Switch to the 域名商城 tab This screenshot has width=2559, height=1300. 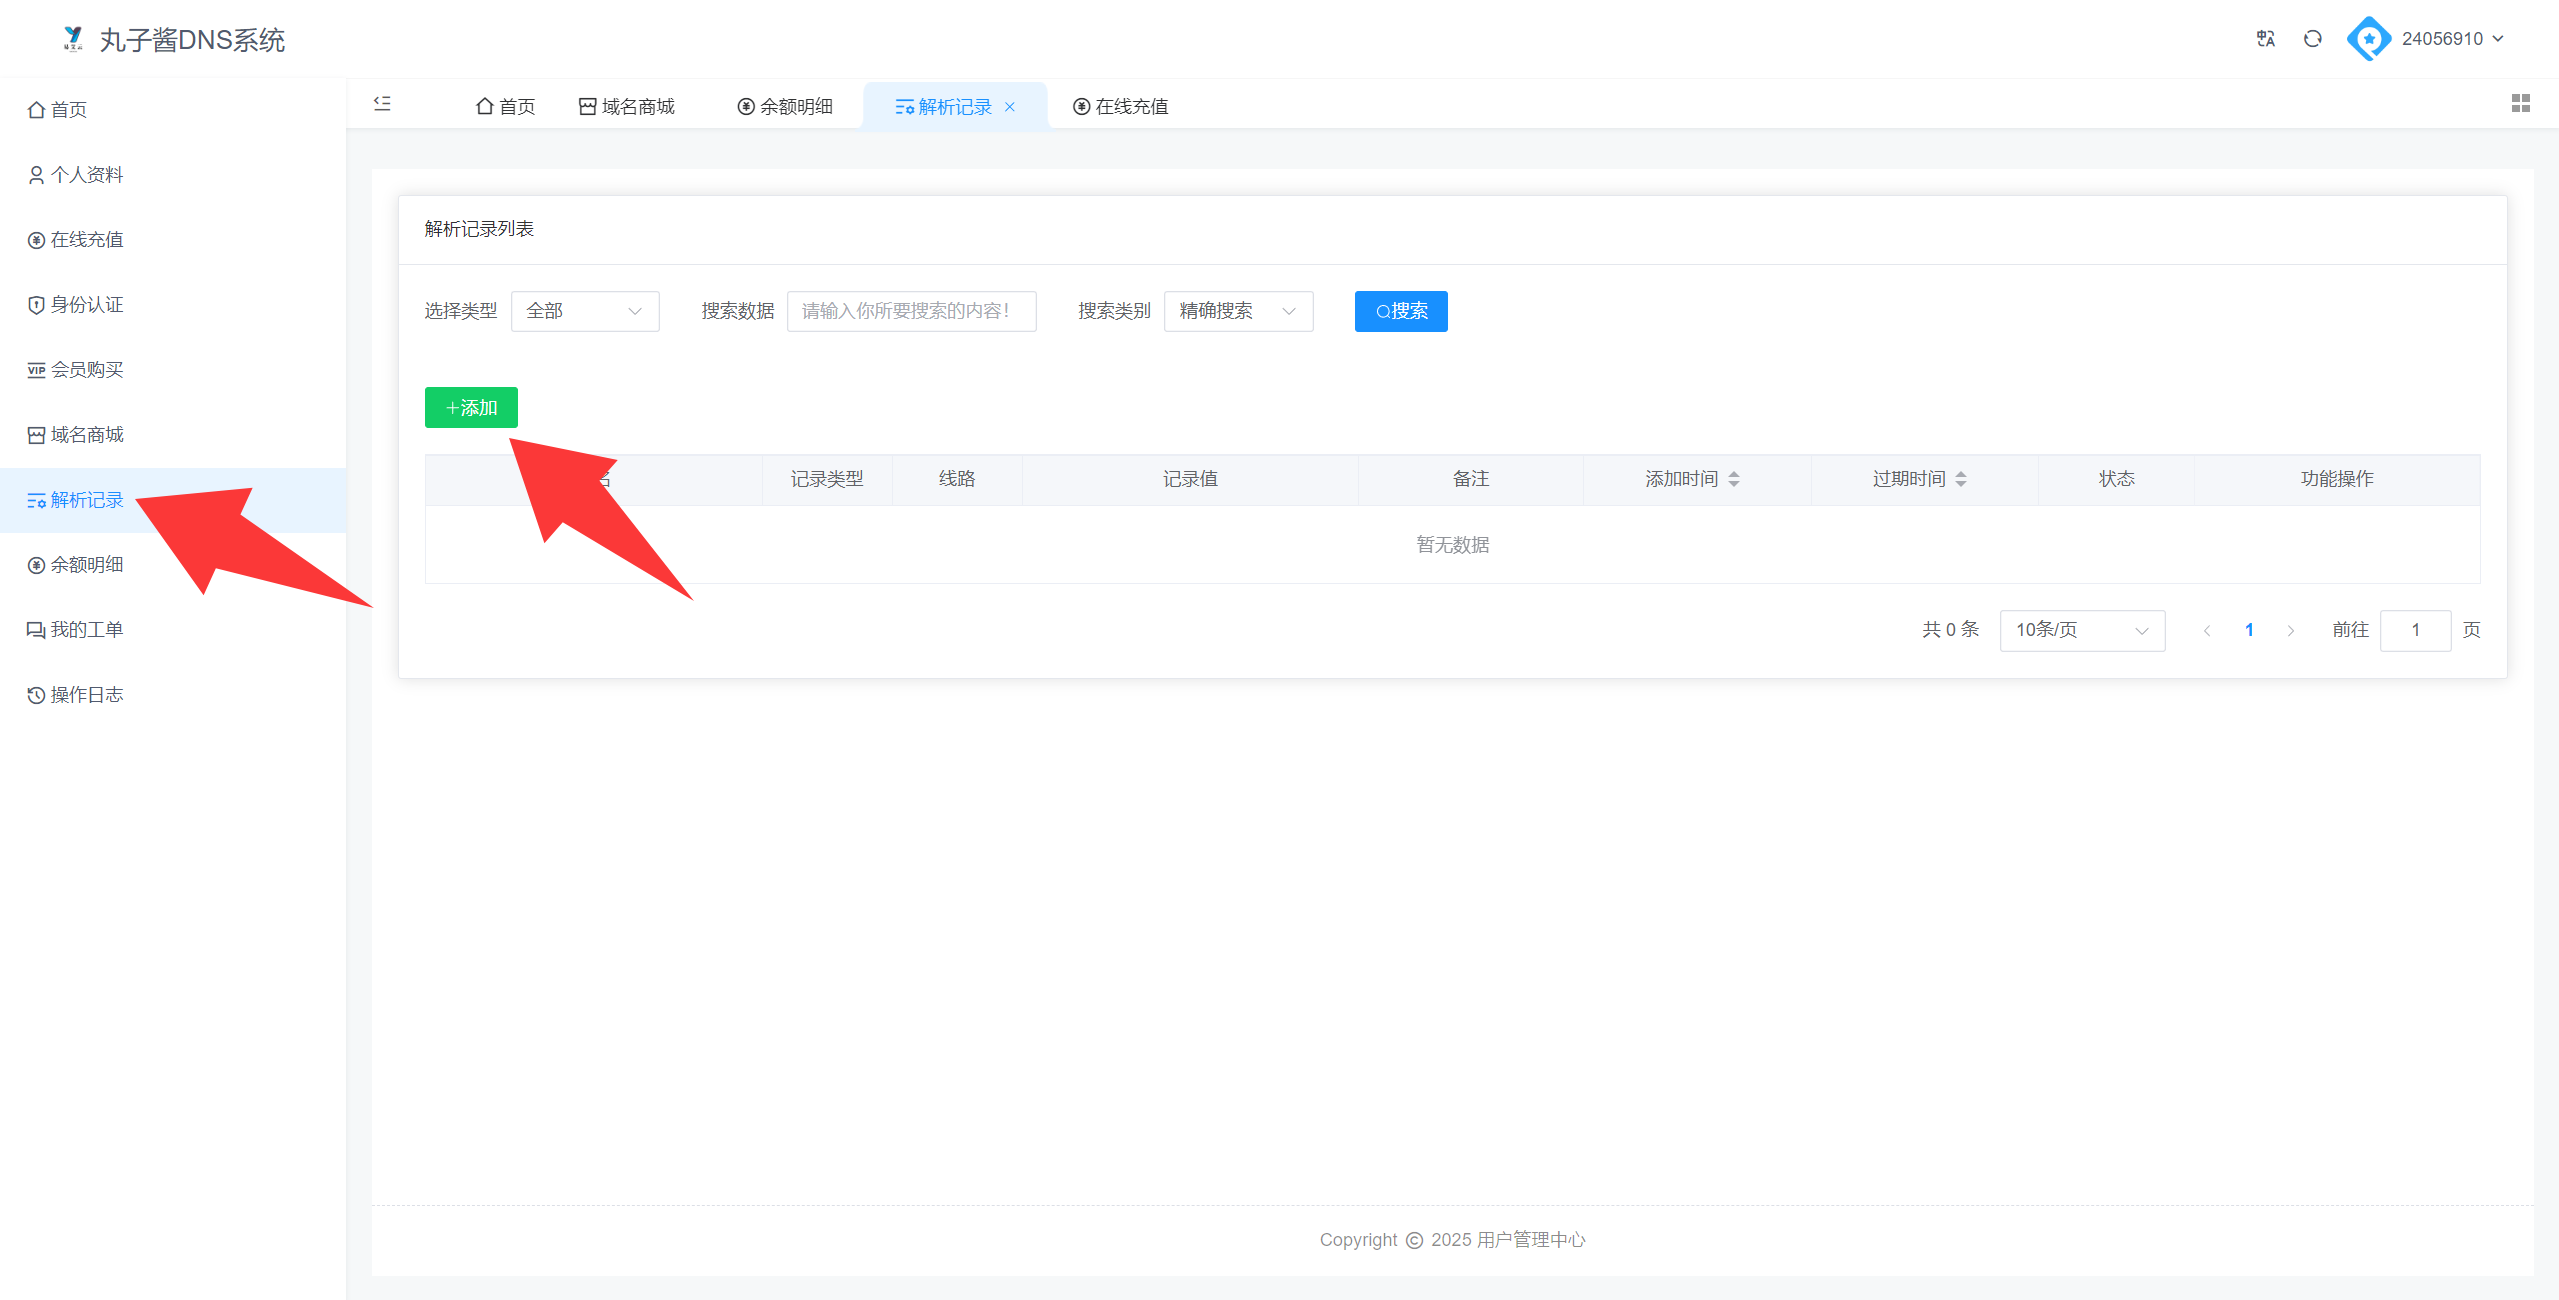(627, 106)
